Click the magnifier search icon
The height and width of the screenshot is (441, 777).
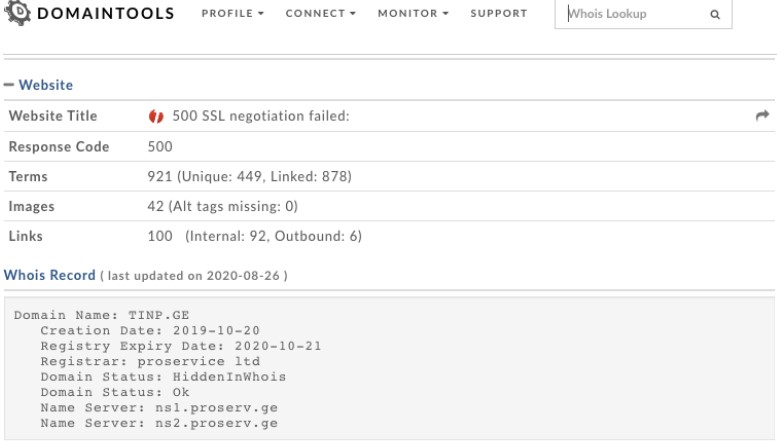tap(713, 15)
